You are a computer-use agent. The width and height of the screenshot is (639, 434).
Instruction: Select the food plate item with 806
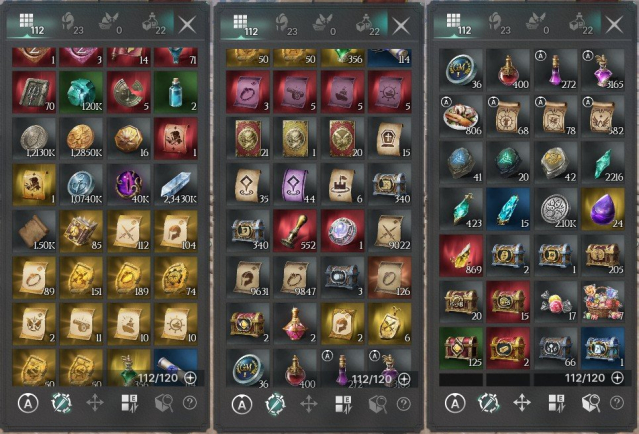point(461,116)
